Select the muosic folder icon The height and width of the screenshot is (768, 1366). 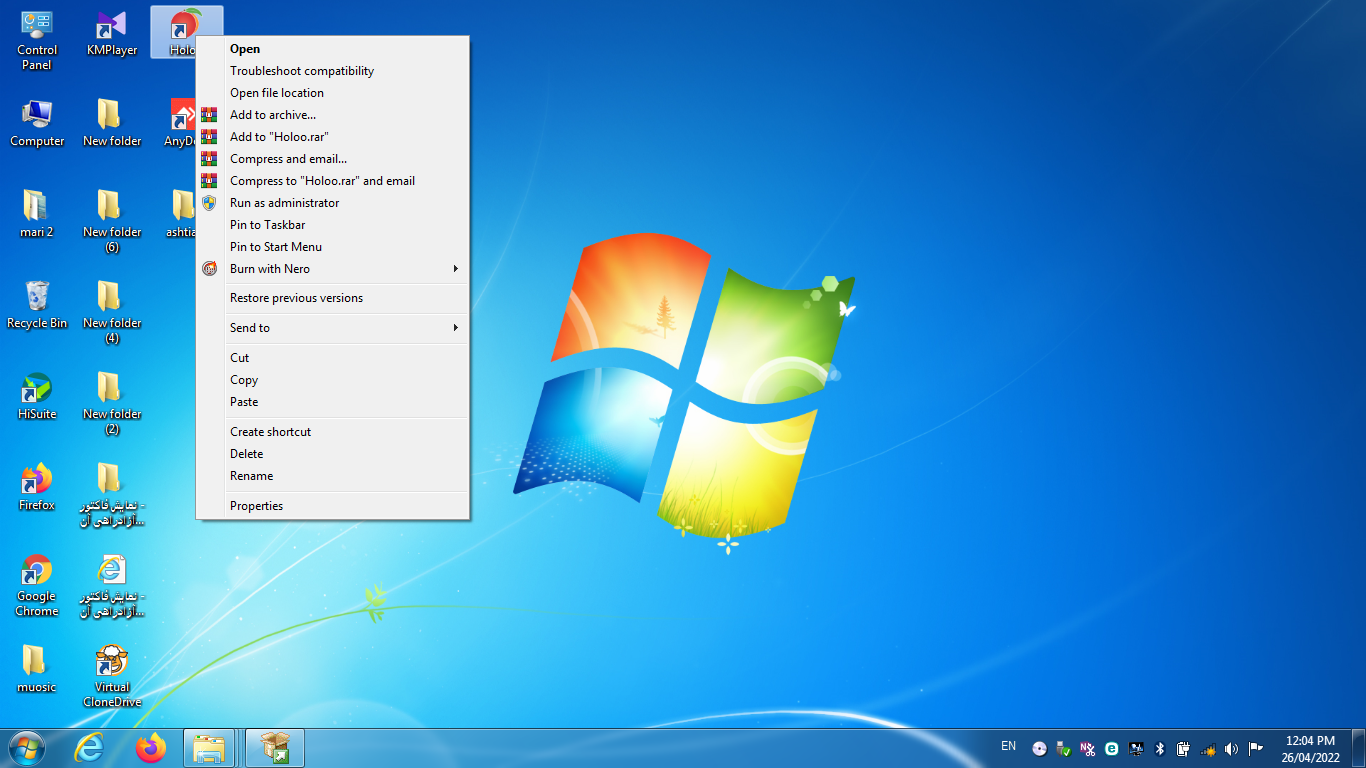tap(37, 669)
